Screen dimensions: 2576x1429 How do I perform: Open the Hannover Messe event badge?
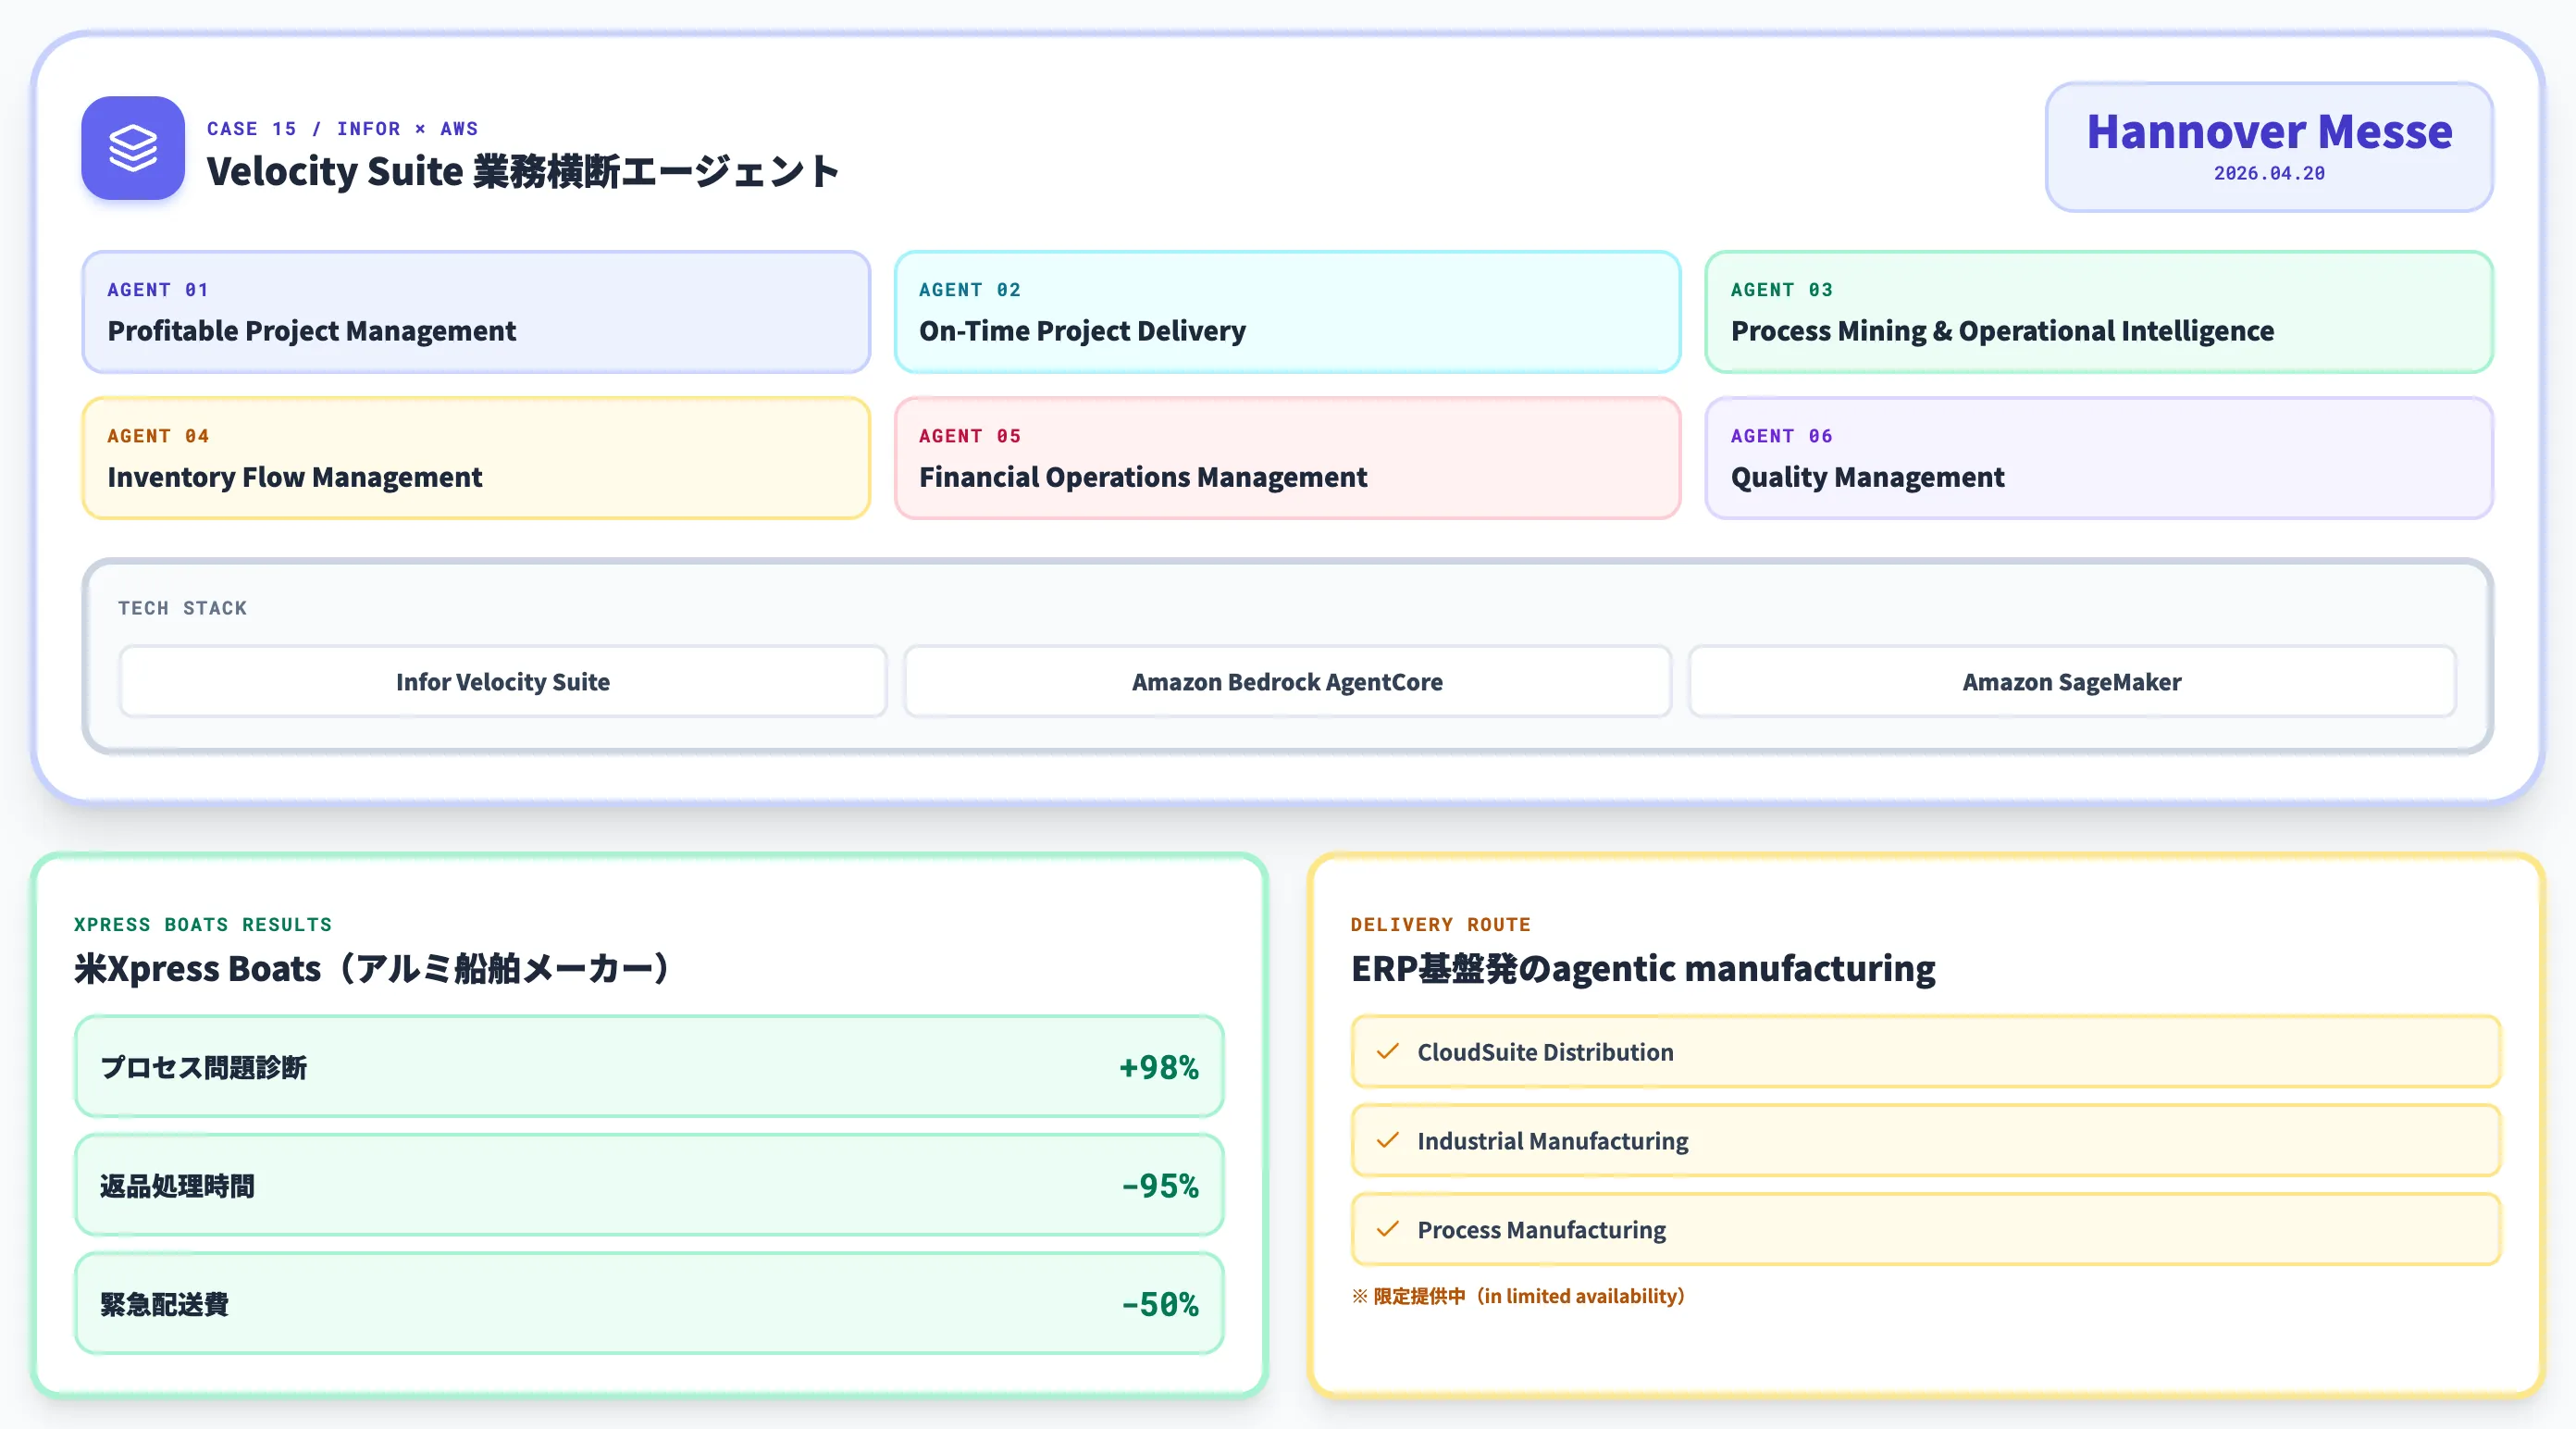coord(2269,147)
